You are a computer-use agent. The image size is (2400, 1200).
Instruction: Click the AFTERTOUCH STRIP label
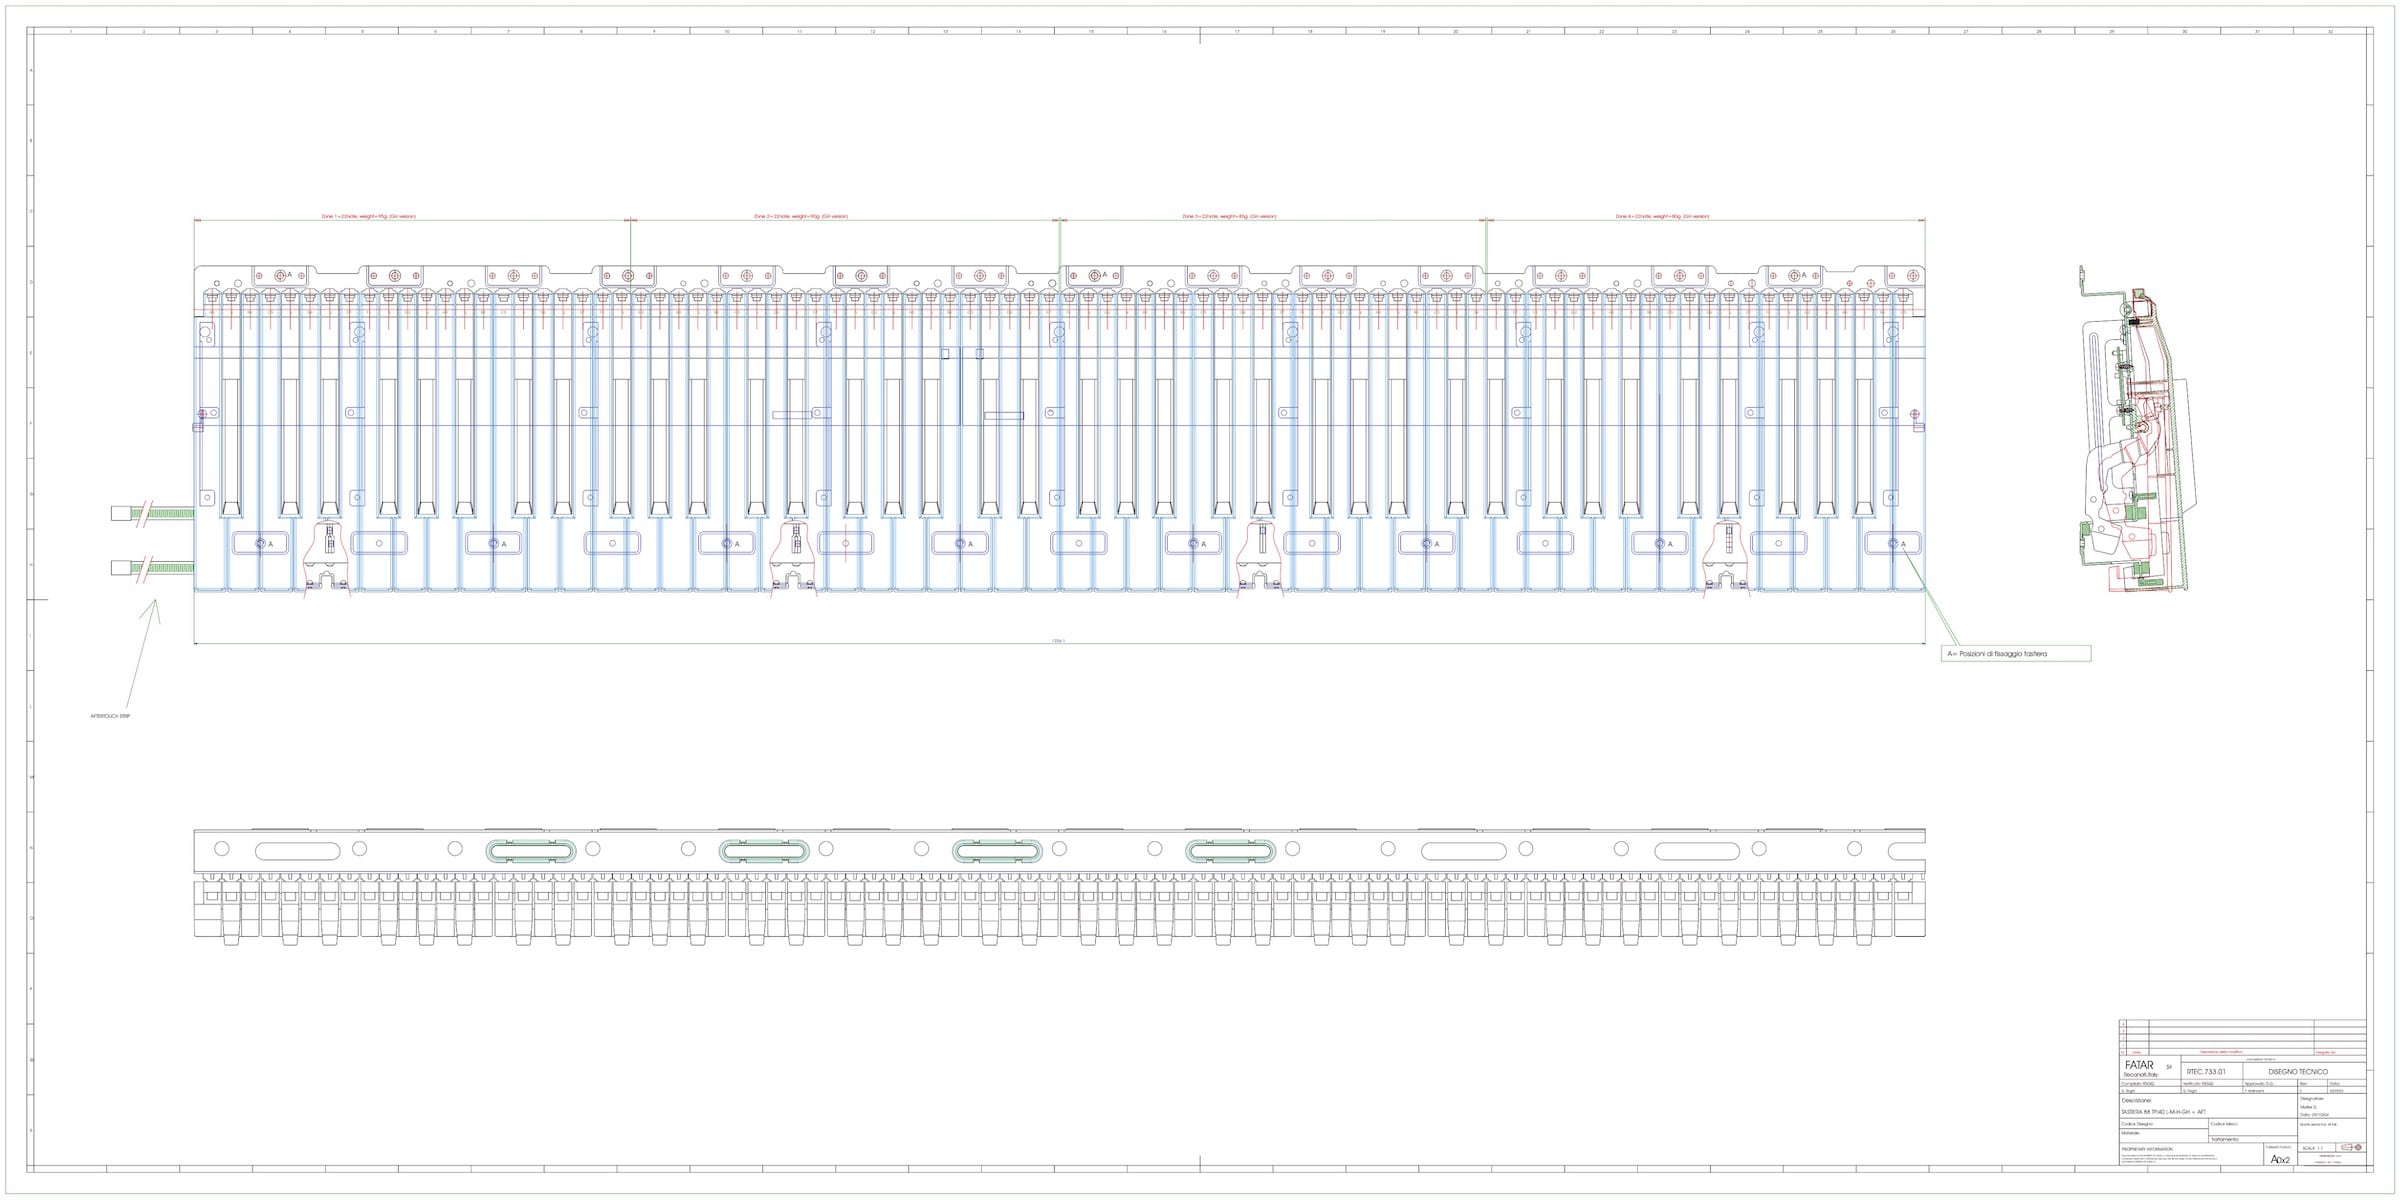click(x=111, y=717)
